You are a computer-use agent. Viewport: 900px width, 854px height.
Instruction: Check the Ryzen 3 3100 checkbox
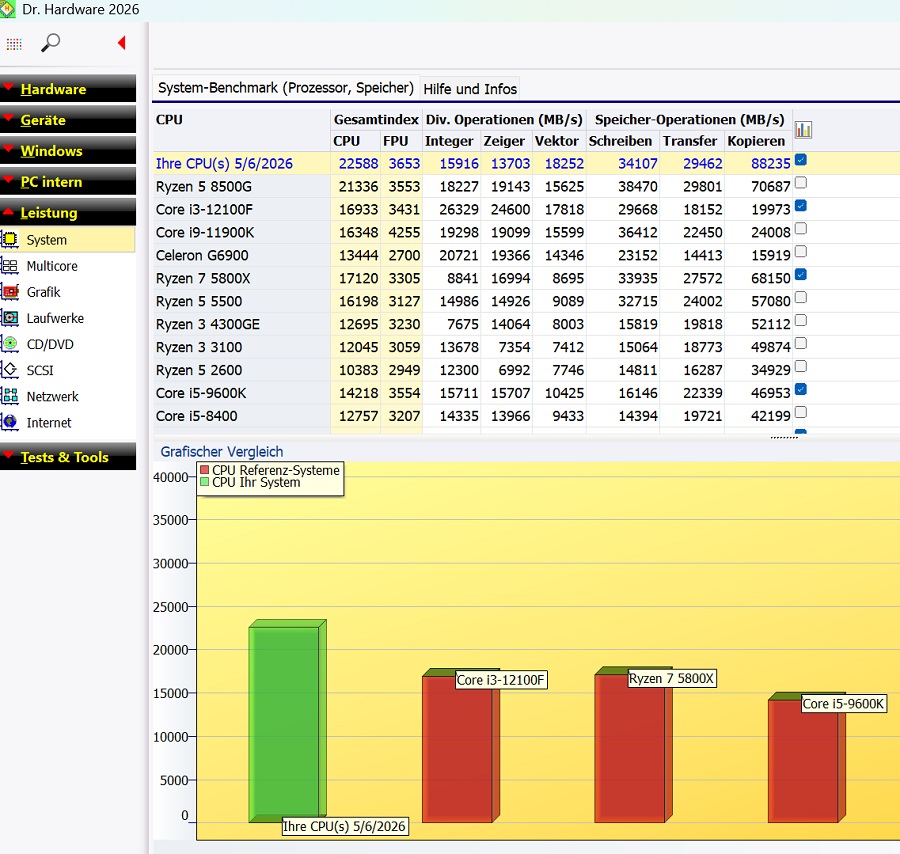pos(801,344)
